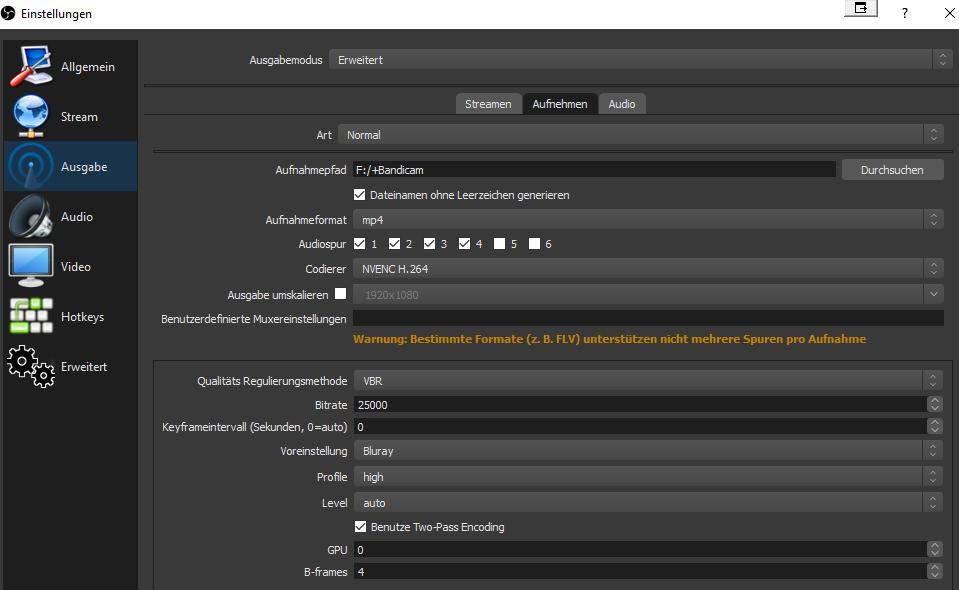Uncheck Audiospur 3
The width and height of the screenshot is (959, 590).
click(429, 244)
